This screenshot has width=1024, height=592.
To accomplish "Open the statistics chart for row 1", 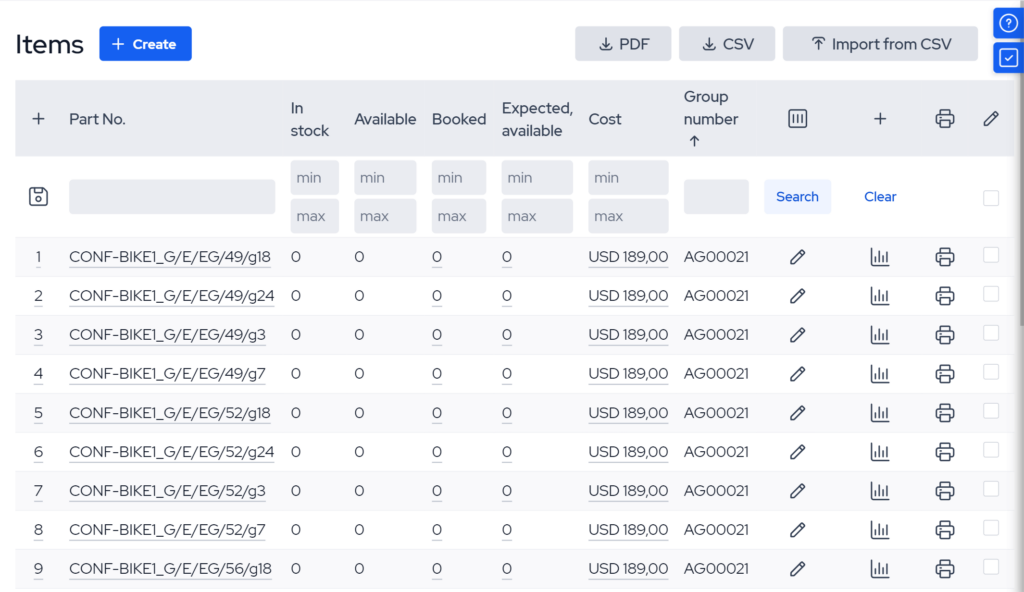I will click(880, 257).
